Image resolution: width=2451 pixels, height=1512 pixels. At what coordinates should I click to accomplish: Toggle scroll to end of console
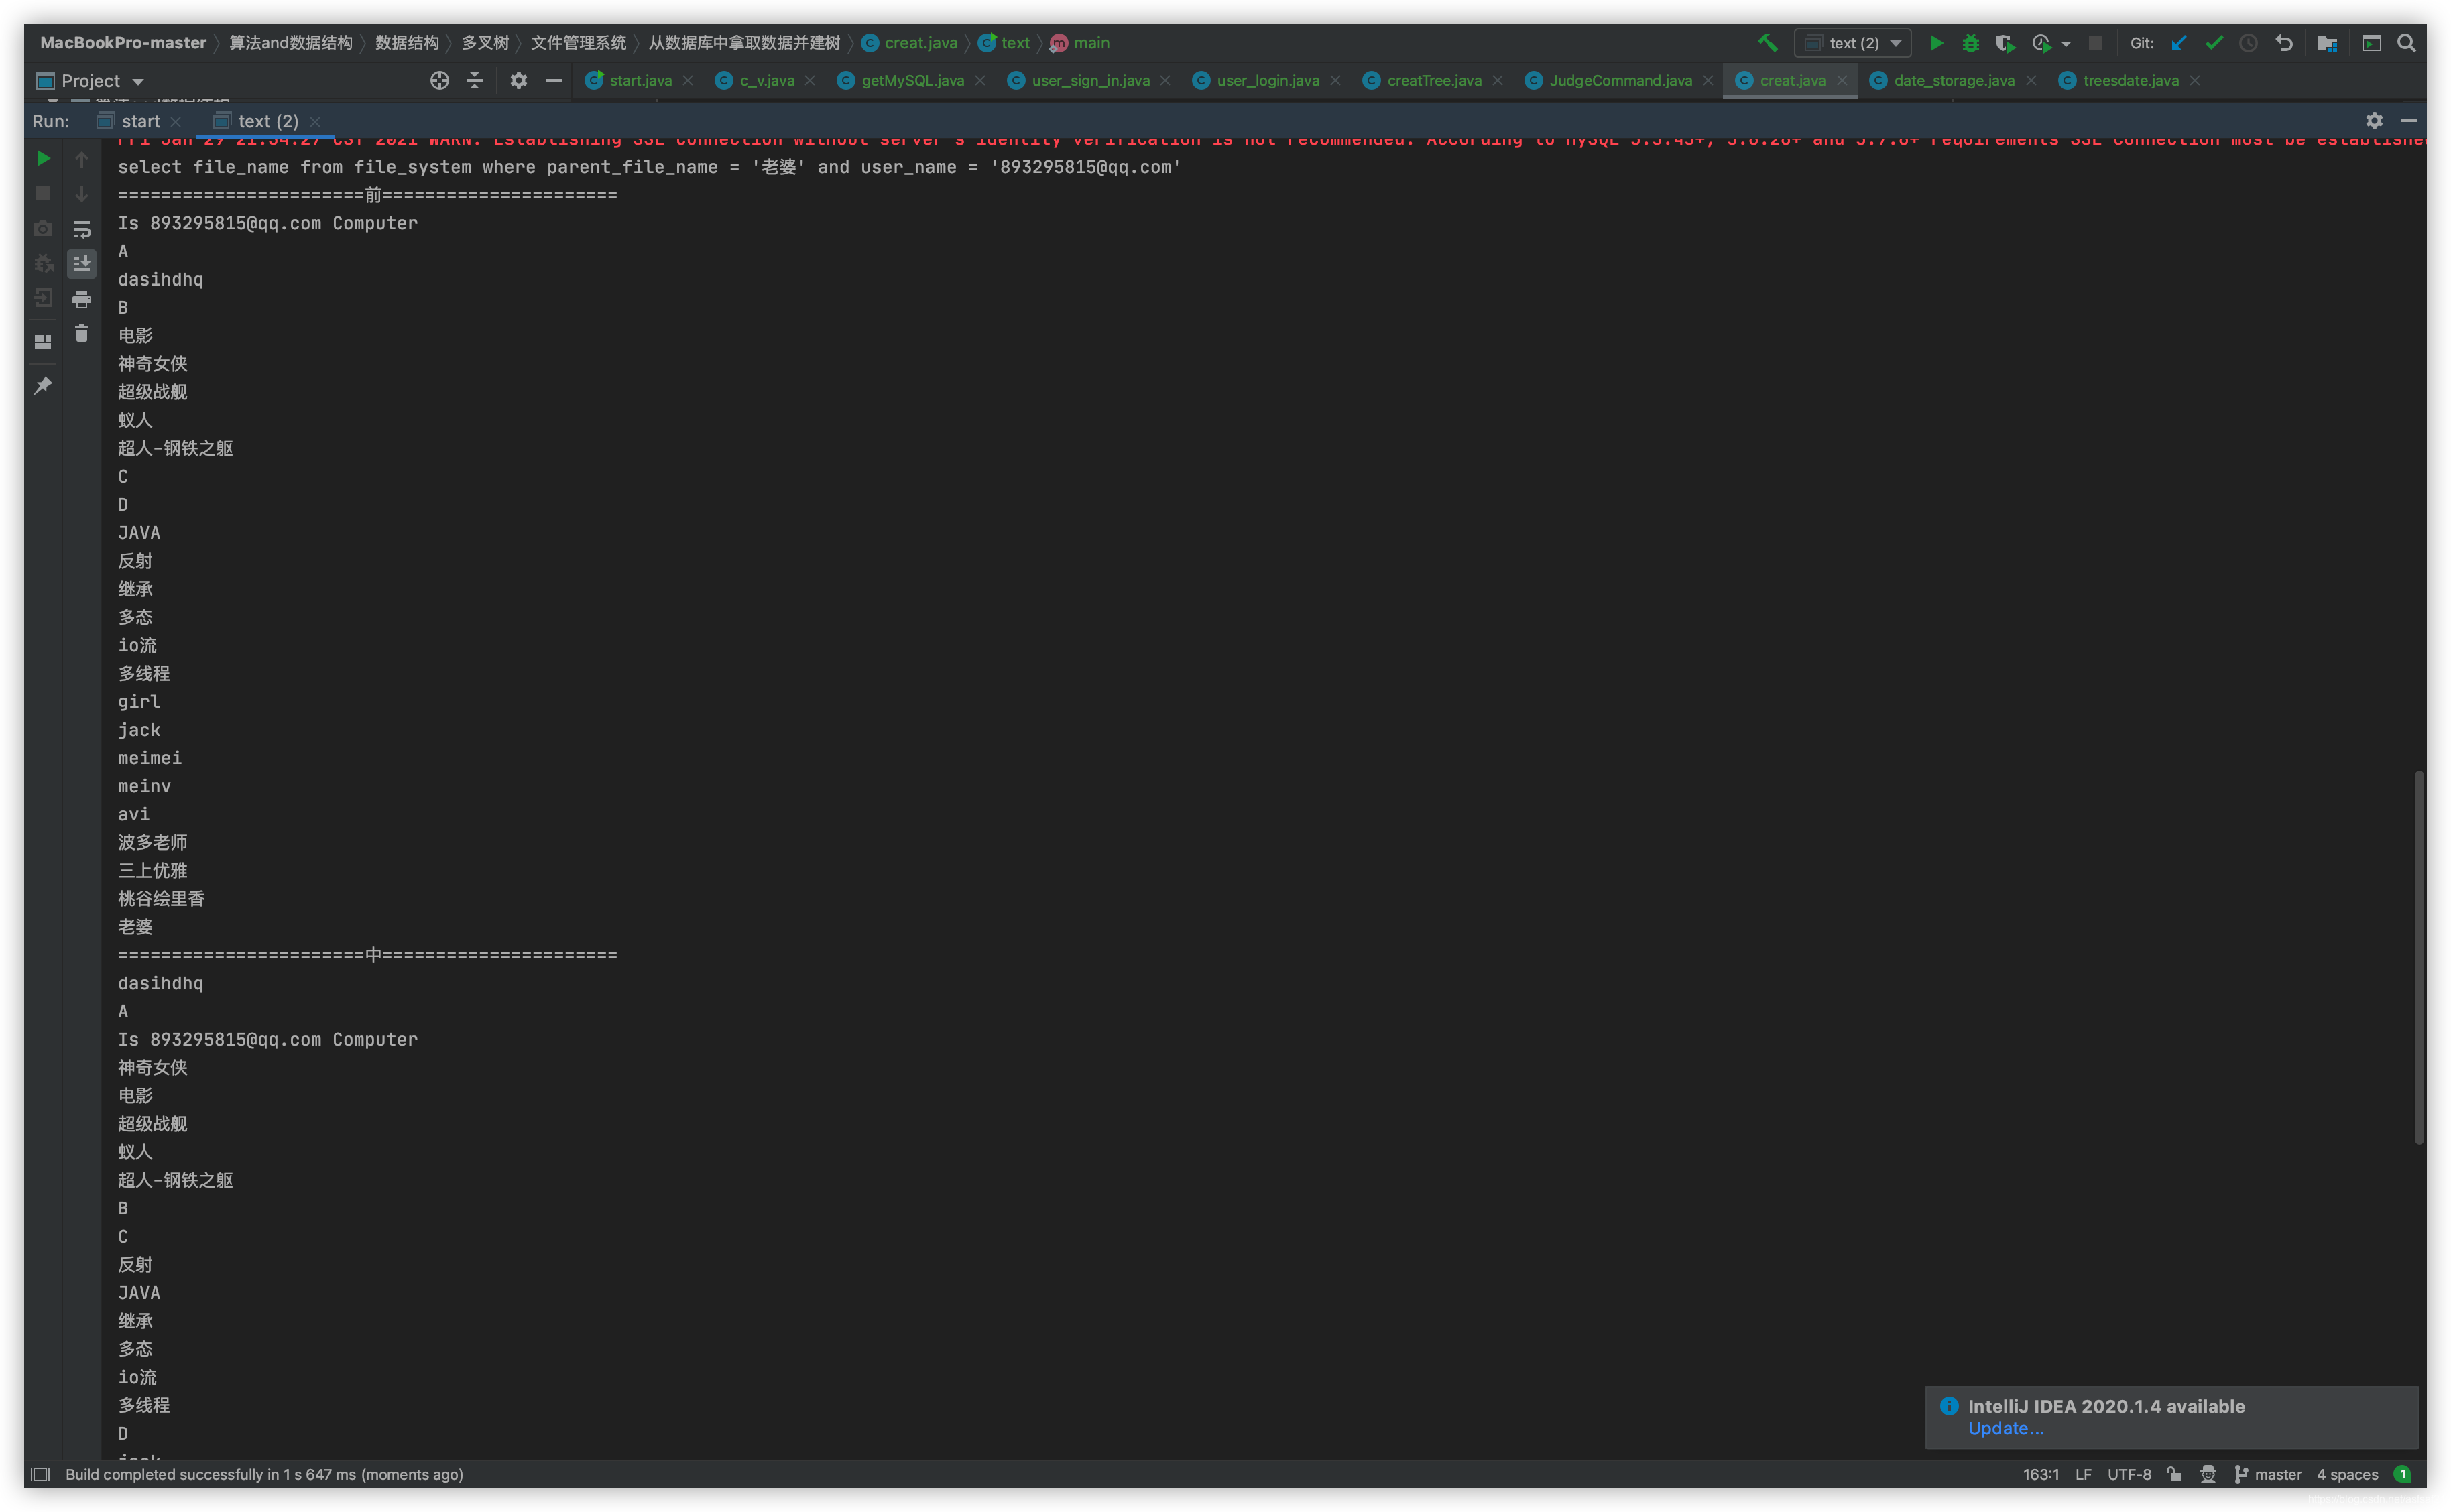coord(82,264)
